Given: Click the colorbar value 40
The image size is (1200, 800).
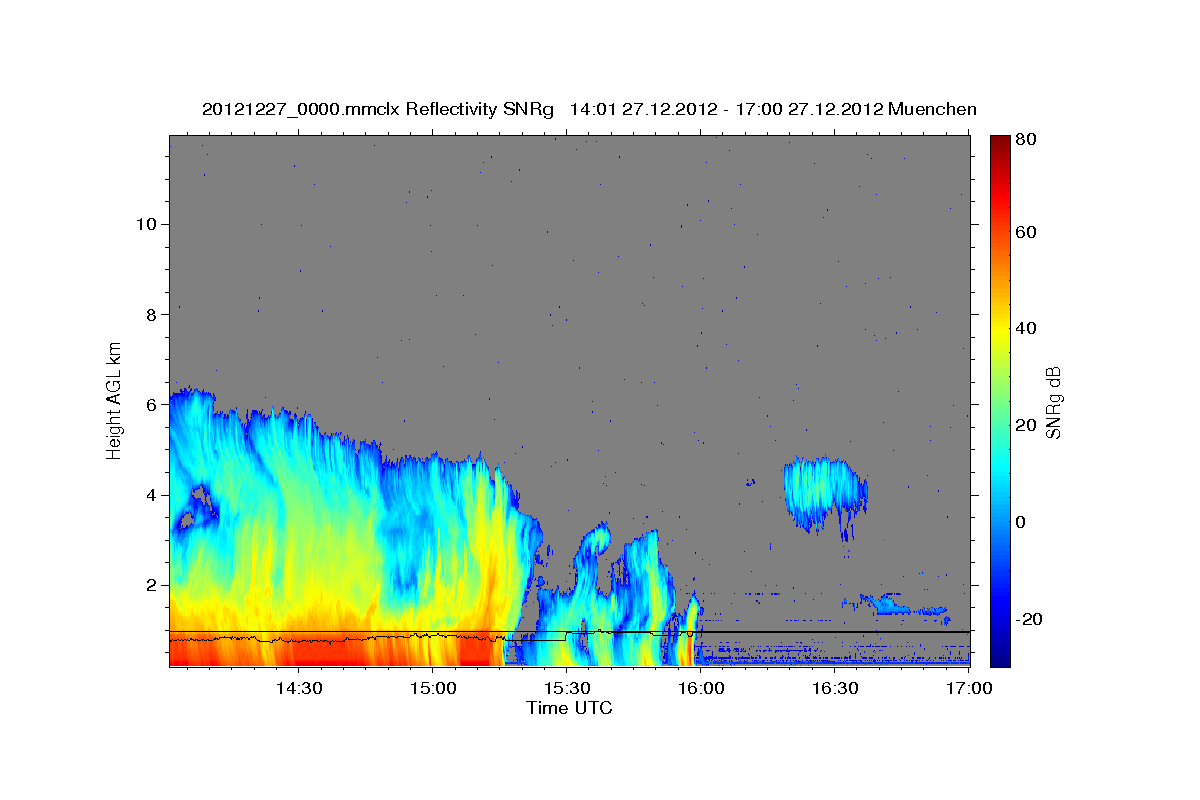Looking at the screenshot, I should (1025, 328).
